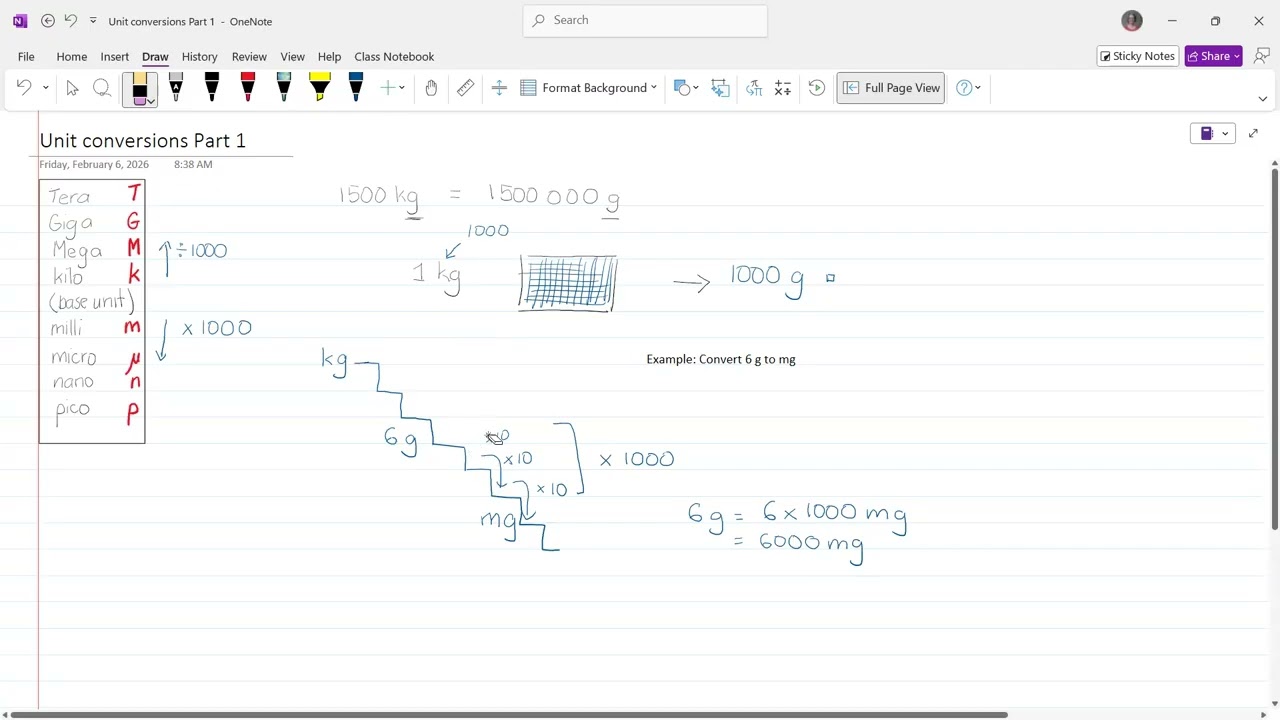Click the OneNote app logo

tap(19, 21)
